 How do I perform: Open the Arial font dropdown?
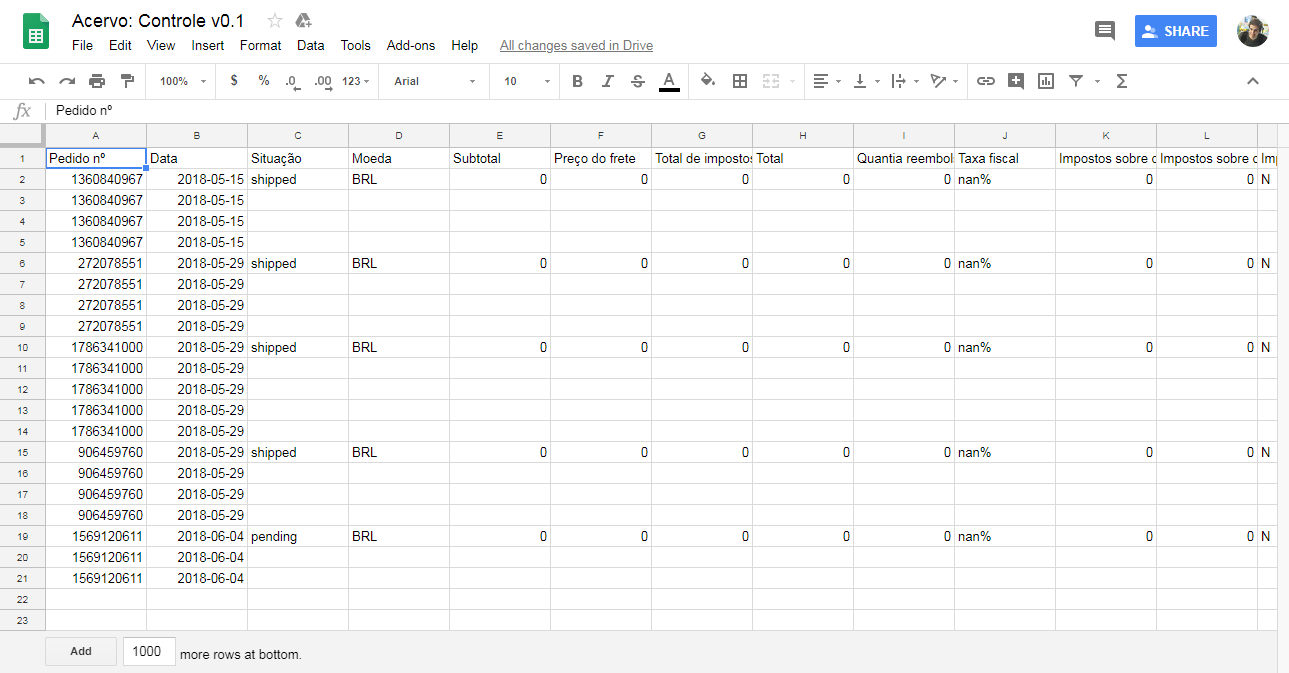click(x=434, y=81)
